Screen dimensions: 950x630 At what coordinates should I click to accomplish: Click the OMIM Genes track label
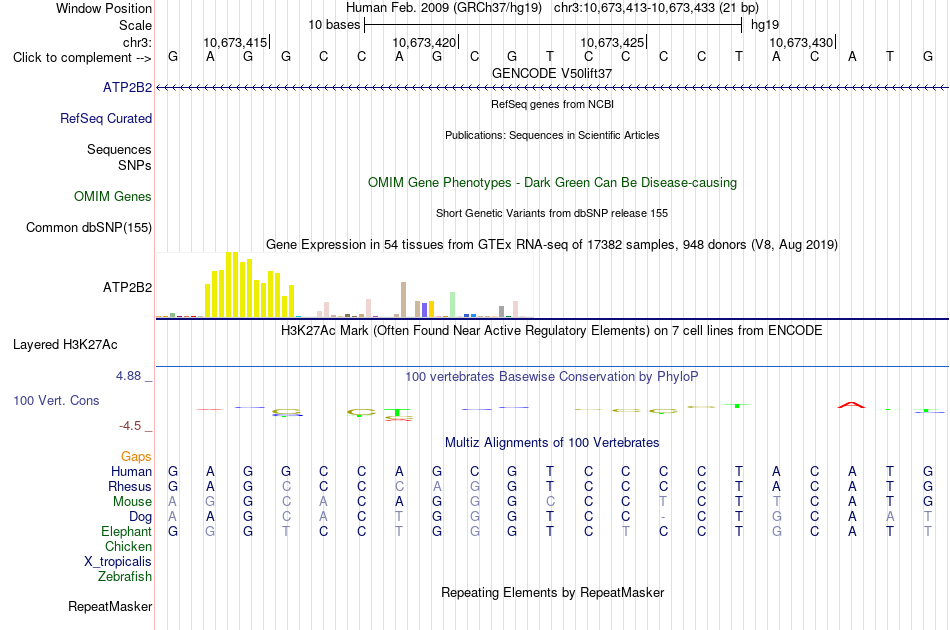point(113,196)
